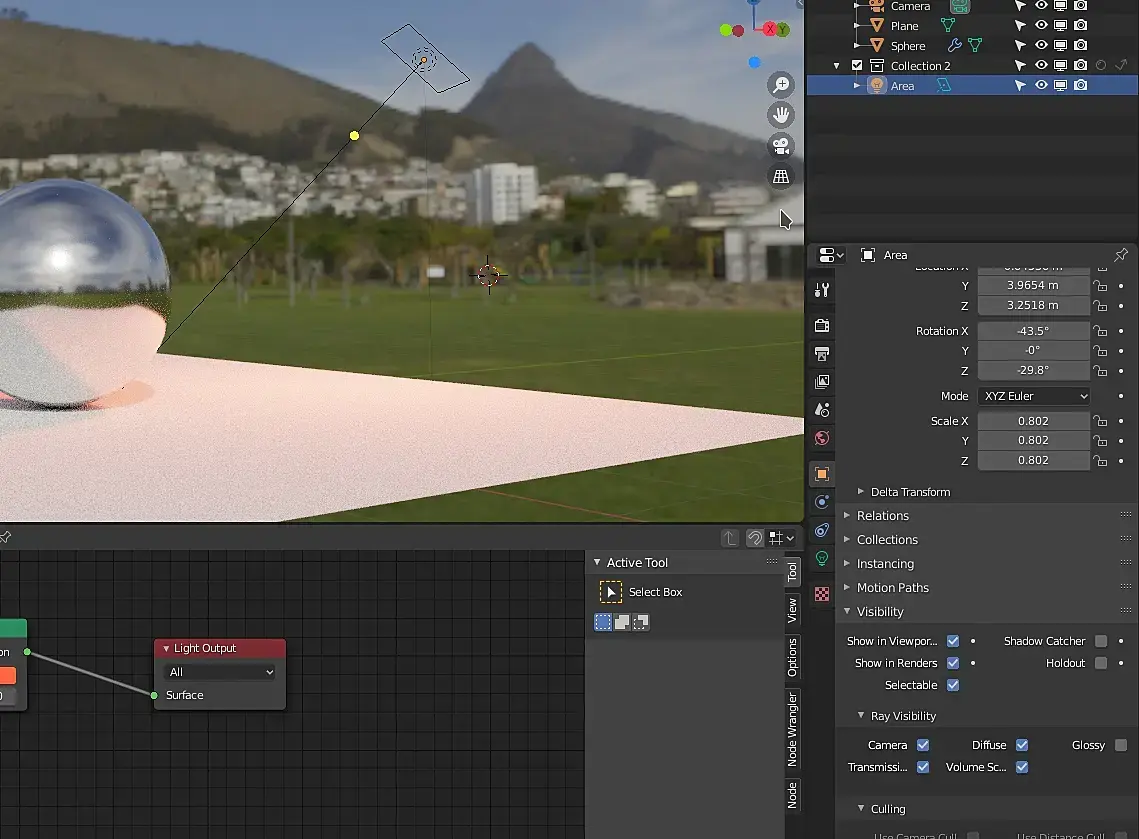Toggle the camera view icon
1139x839 pixels.
(x=781, y=146)
